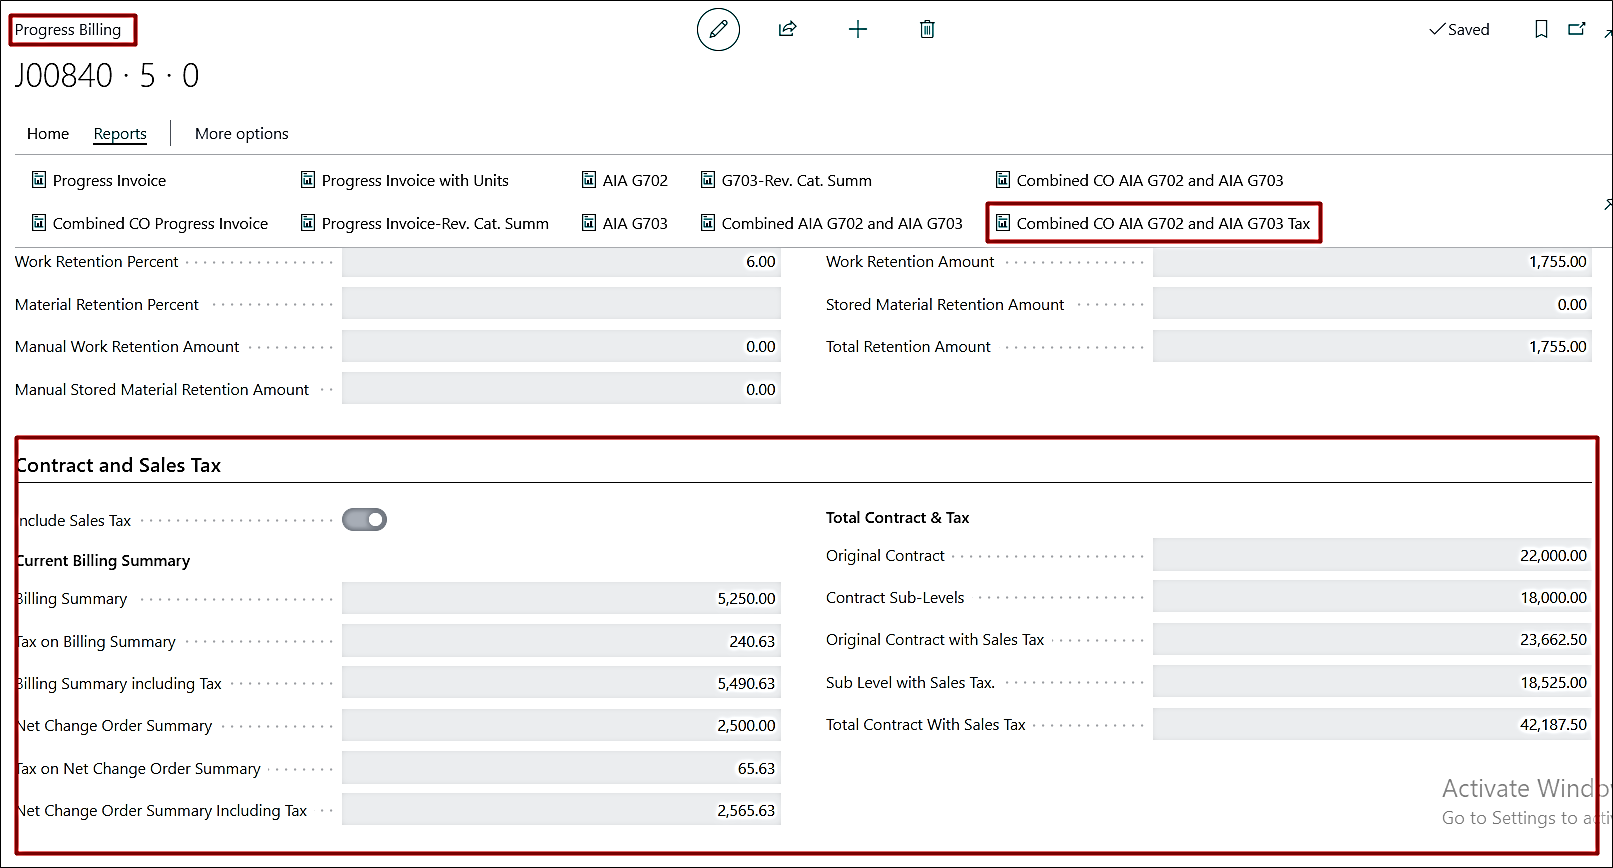Screen dimensions: 1613x868
Task: Click the Contract and Sales Tax heading
Action: pyautogui.click(x=119, y=465)
